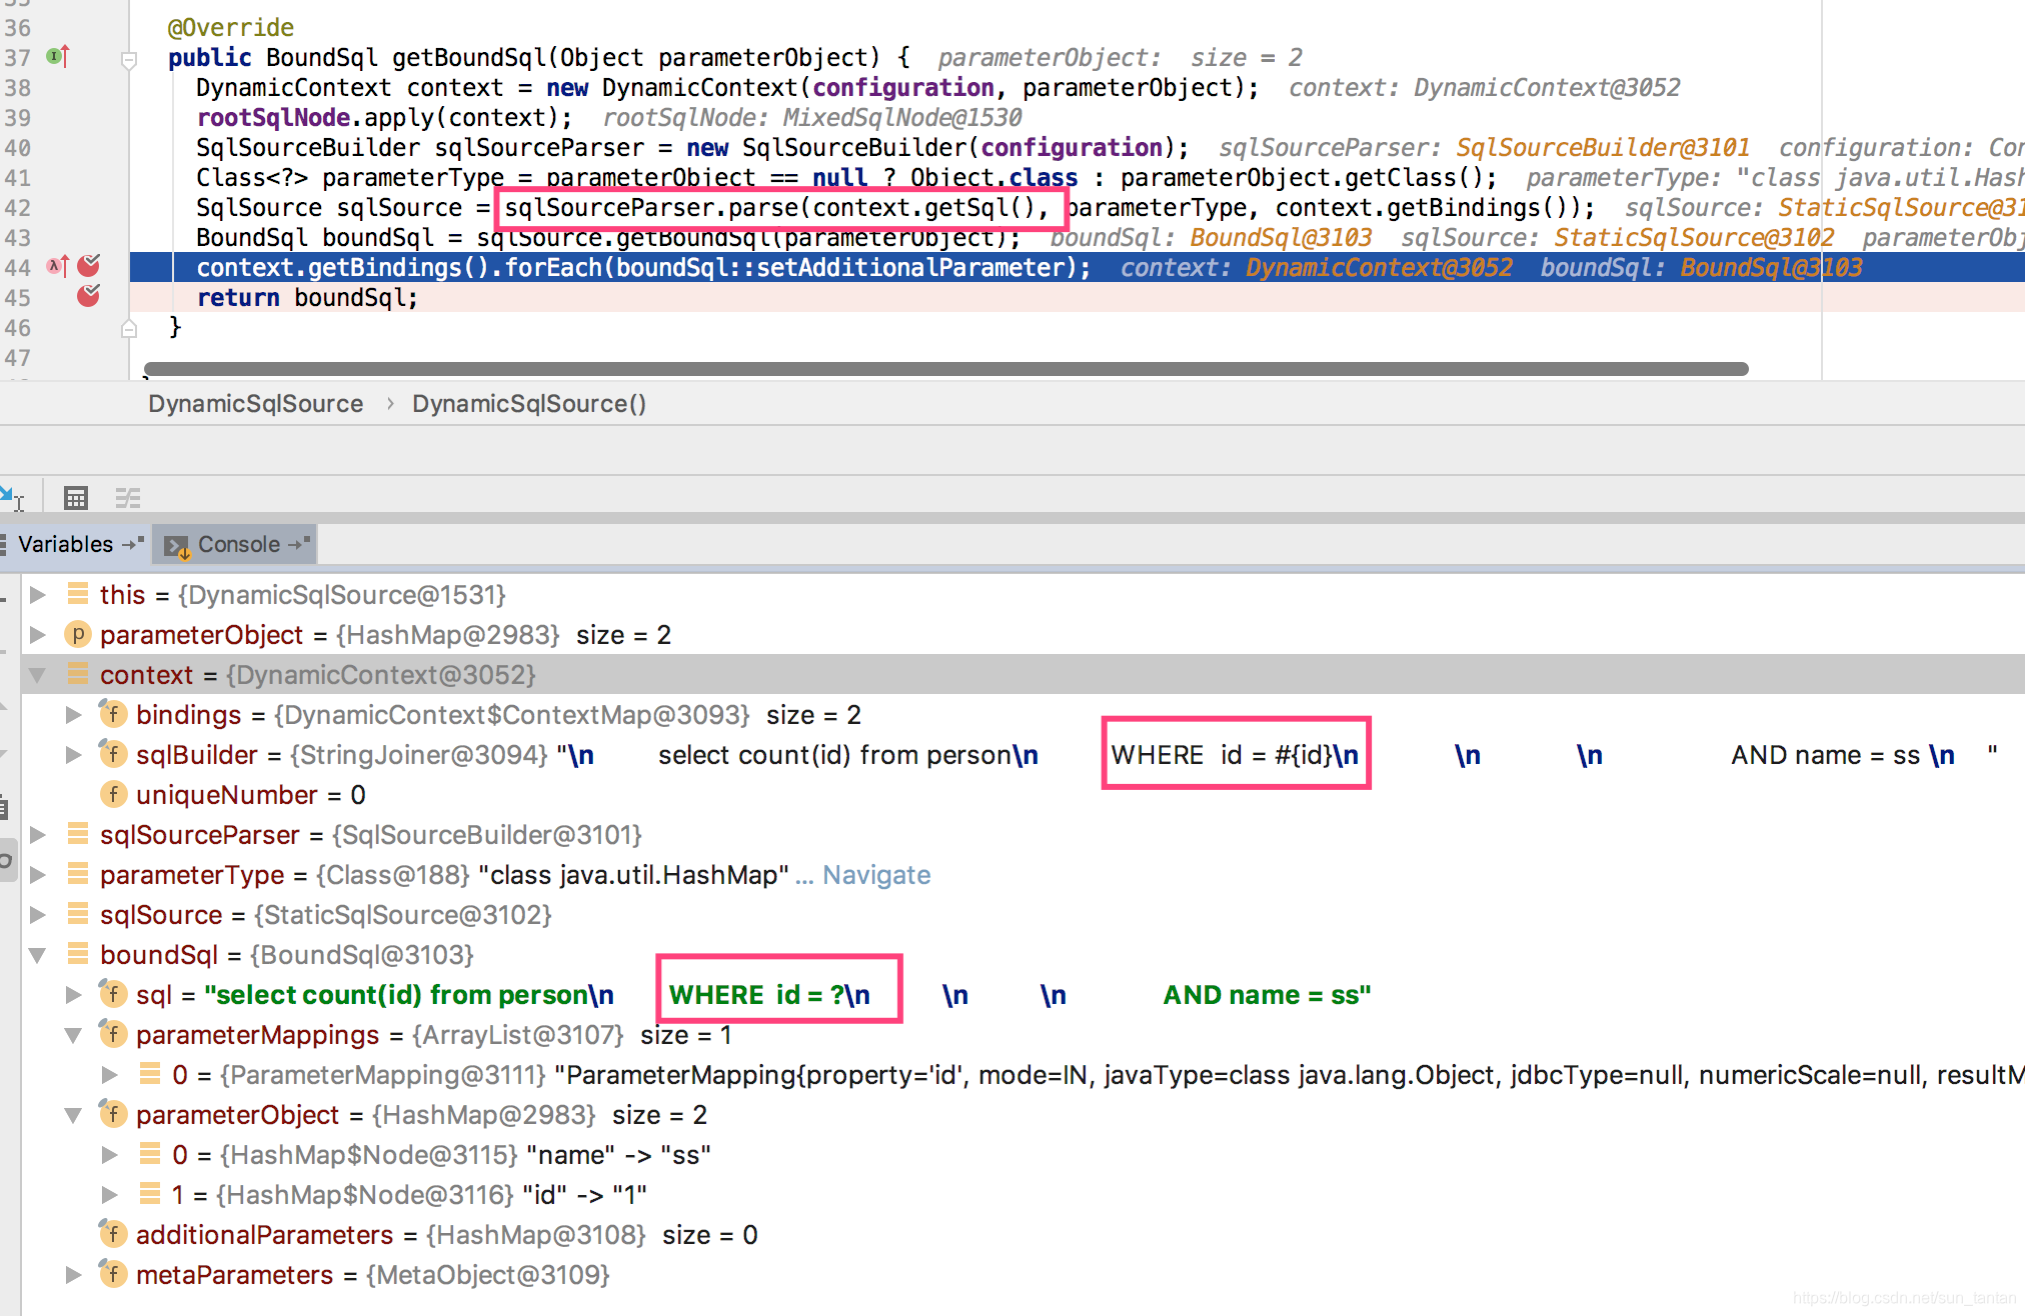Image resolution: width=2025 pixels, height=1316 pixels.
Task: Expand top-level parameterObject HashMap@2983 size = 2 node
Action: pyautogui.click(x=38, y=635)
